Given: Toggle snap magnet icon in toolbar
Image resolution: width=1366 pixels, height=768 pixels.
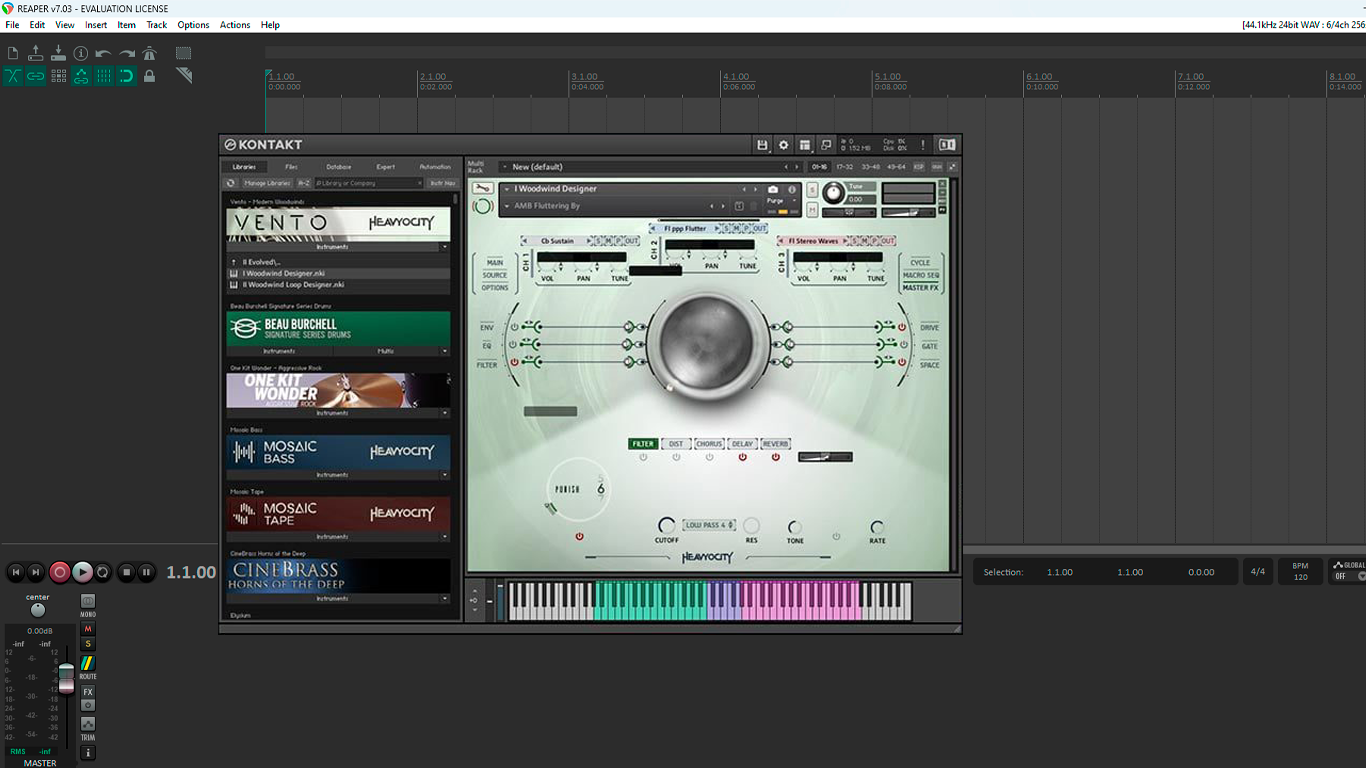Looking at the screenshot, I should pos(126,76).
